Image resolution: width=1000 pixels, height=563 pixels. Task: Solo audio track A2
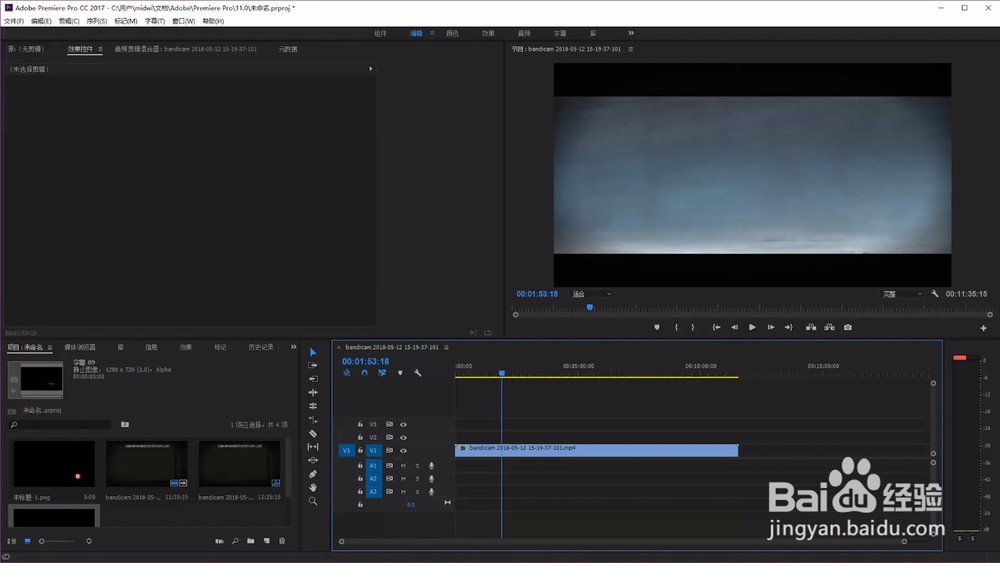(x=418, y=479)
